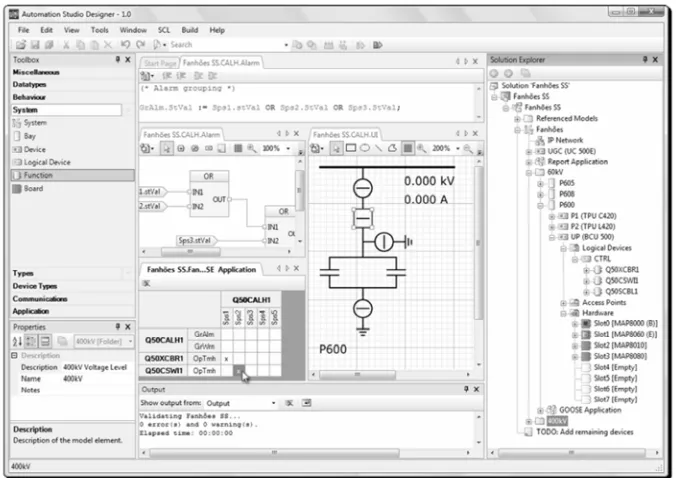The image size is (676, 478).
Task: Open the Build menu
Action: click(190, 30)
